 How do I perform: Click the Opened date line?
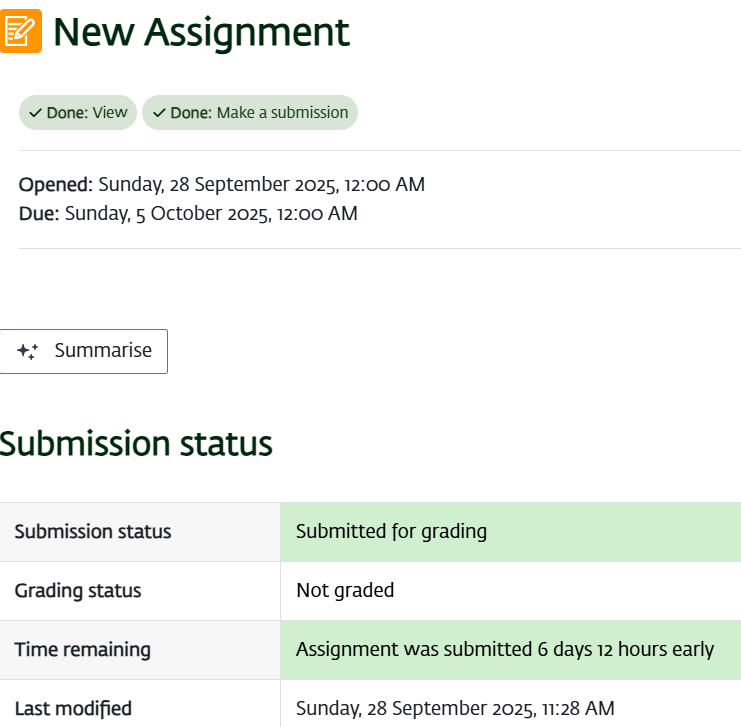click(x=222, y=184)
